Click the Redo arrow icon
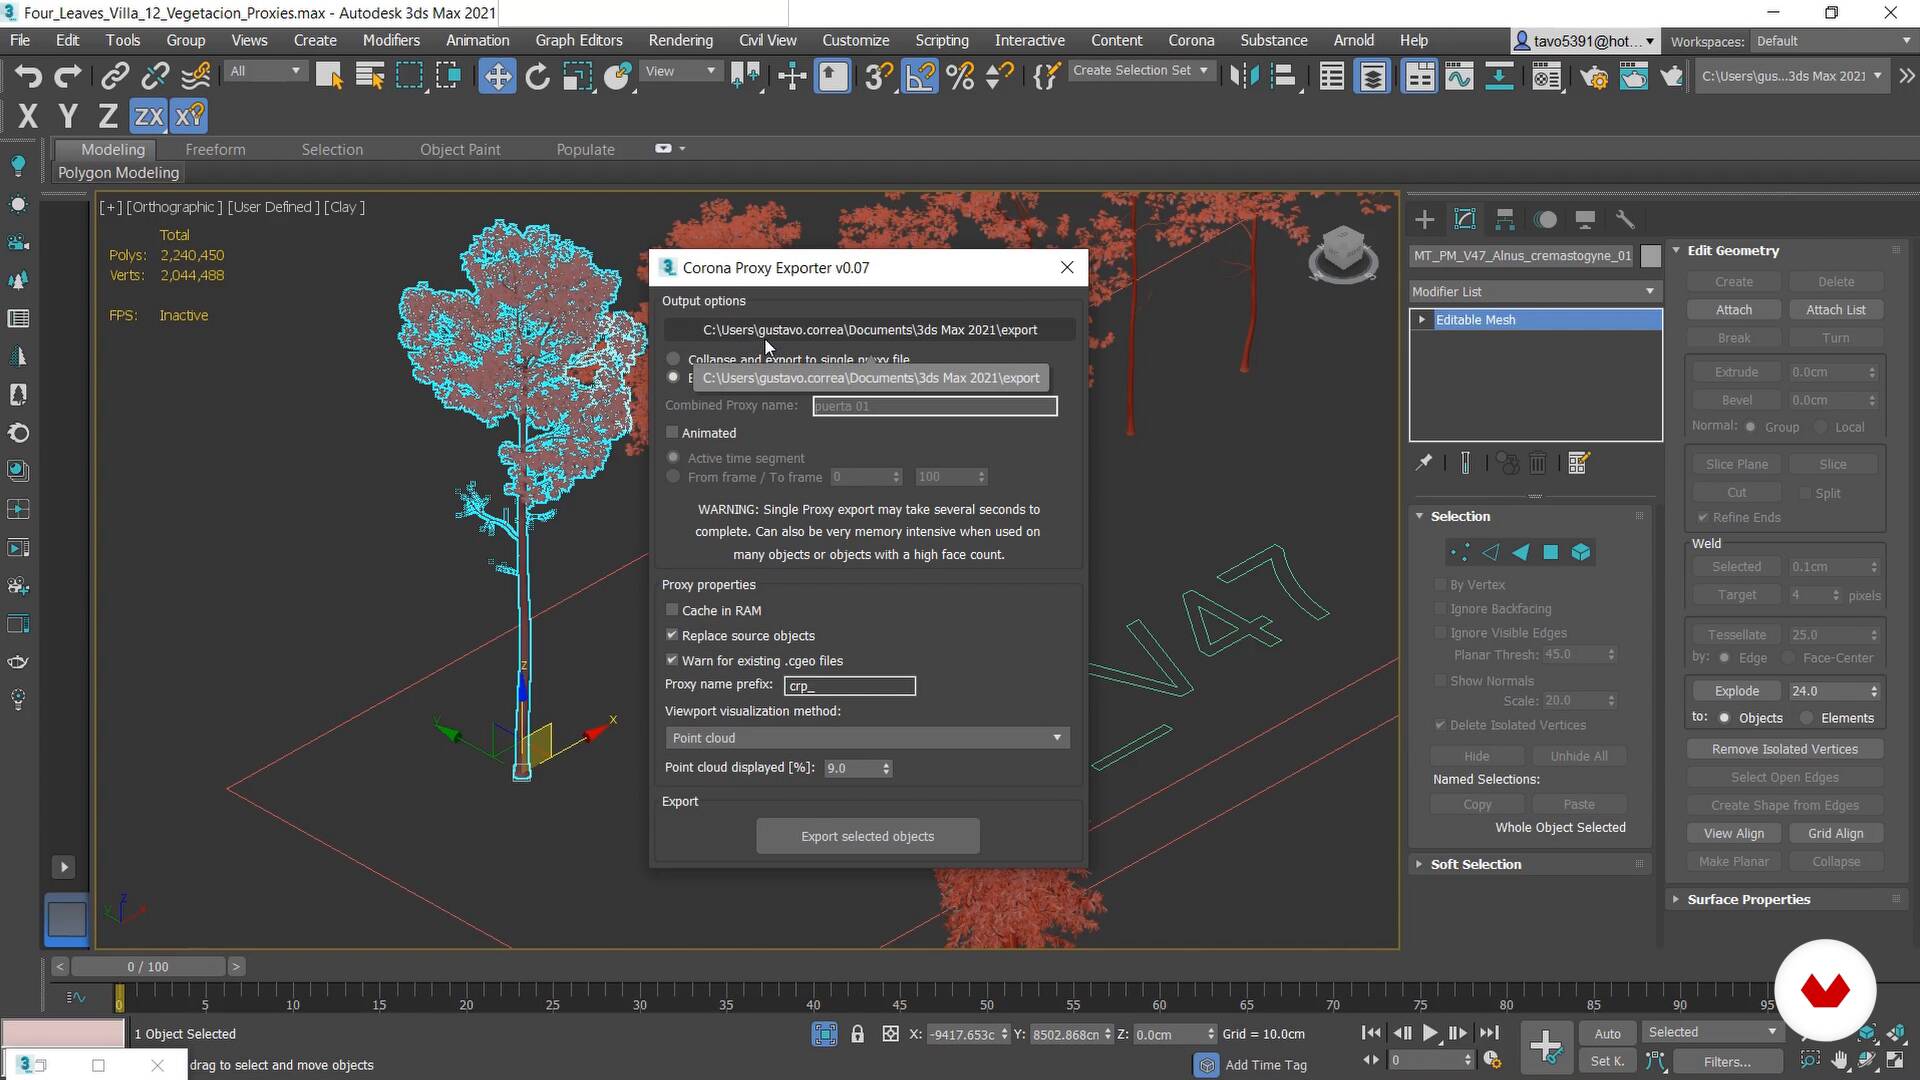This screenshot has height=1080, width=1920. point(67,76)
